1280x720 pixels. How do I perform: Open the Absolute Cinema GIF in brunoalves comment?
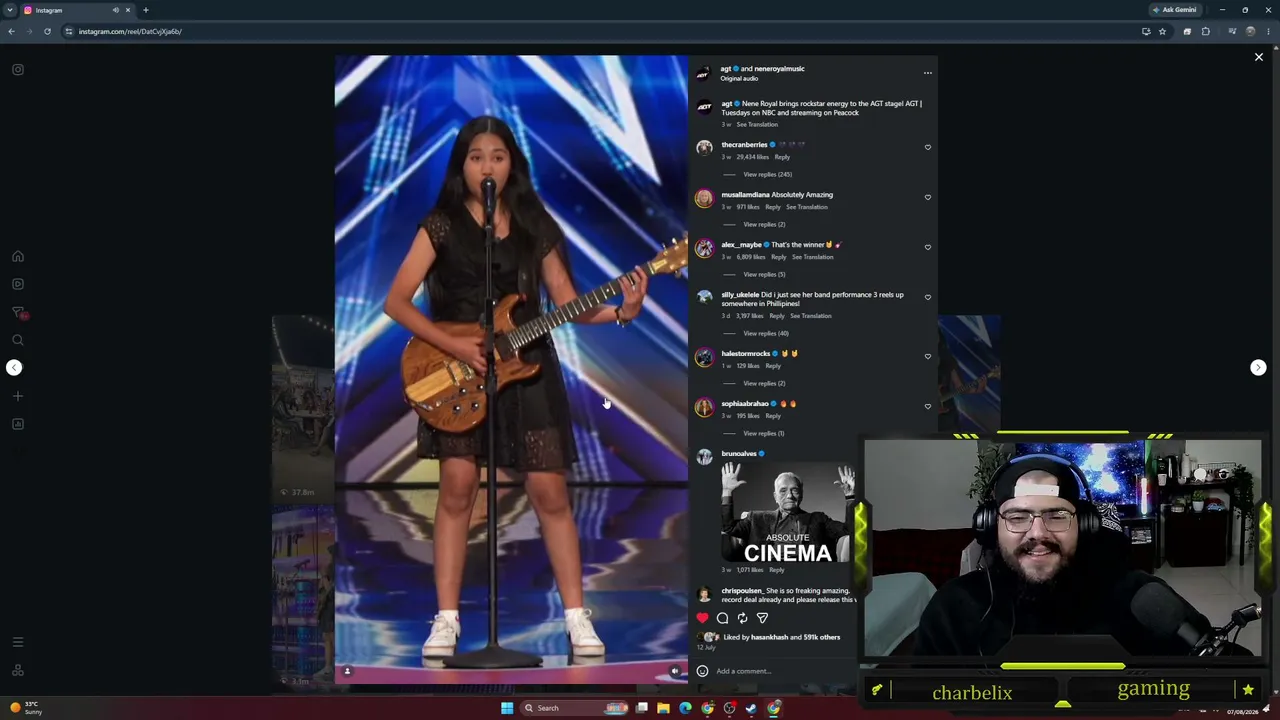pos(787,513)
